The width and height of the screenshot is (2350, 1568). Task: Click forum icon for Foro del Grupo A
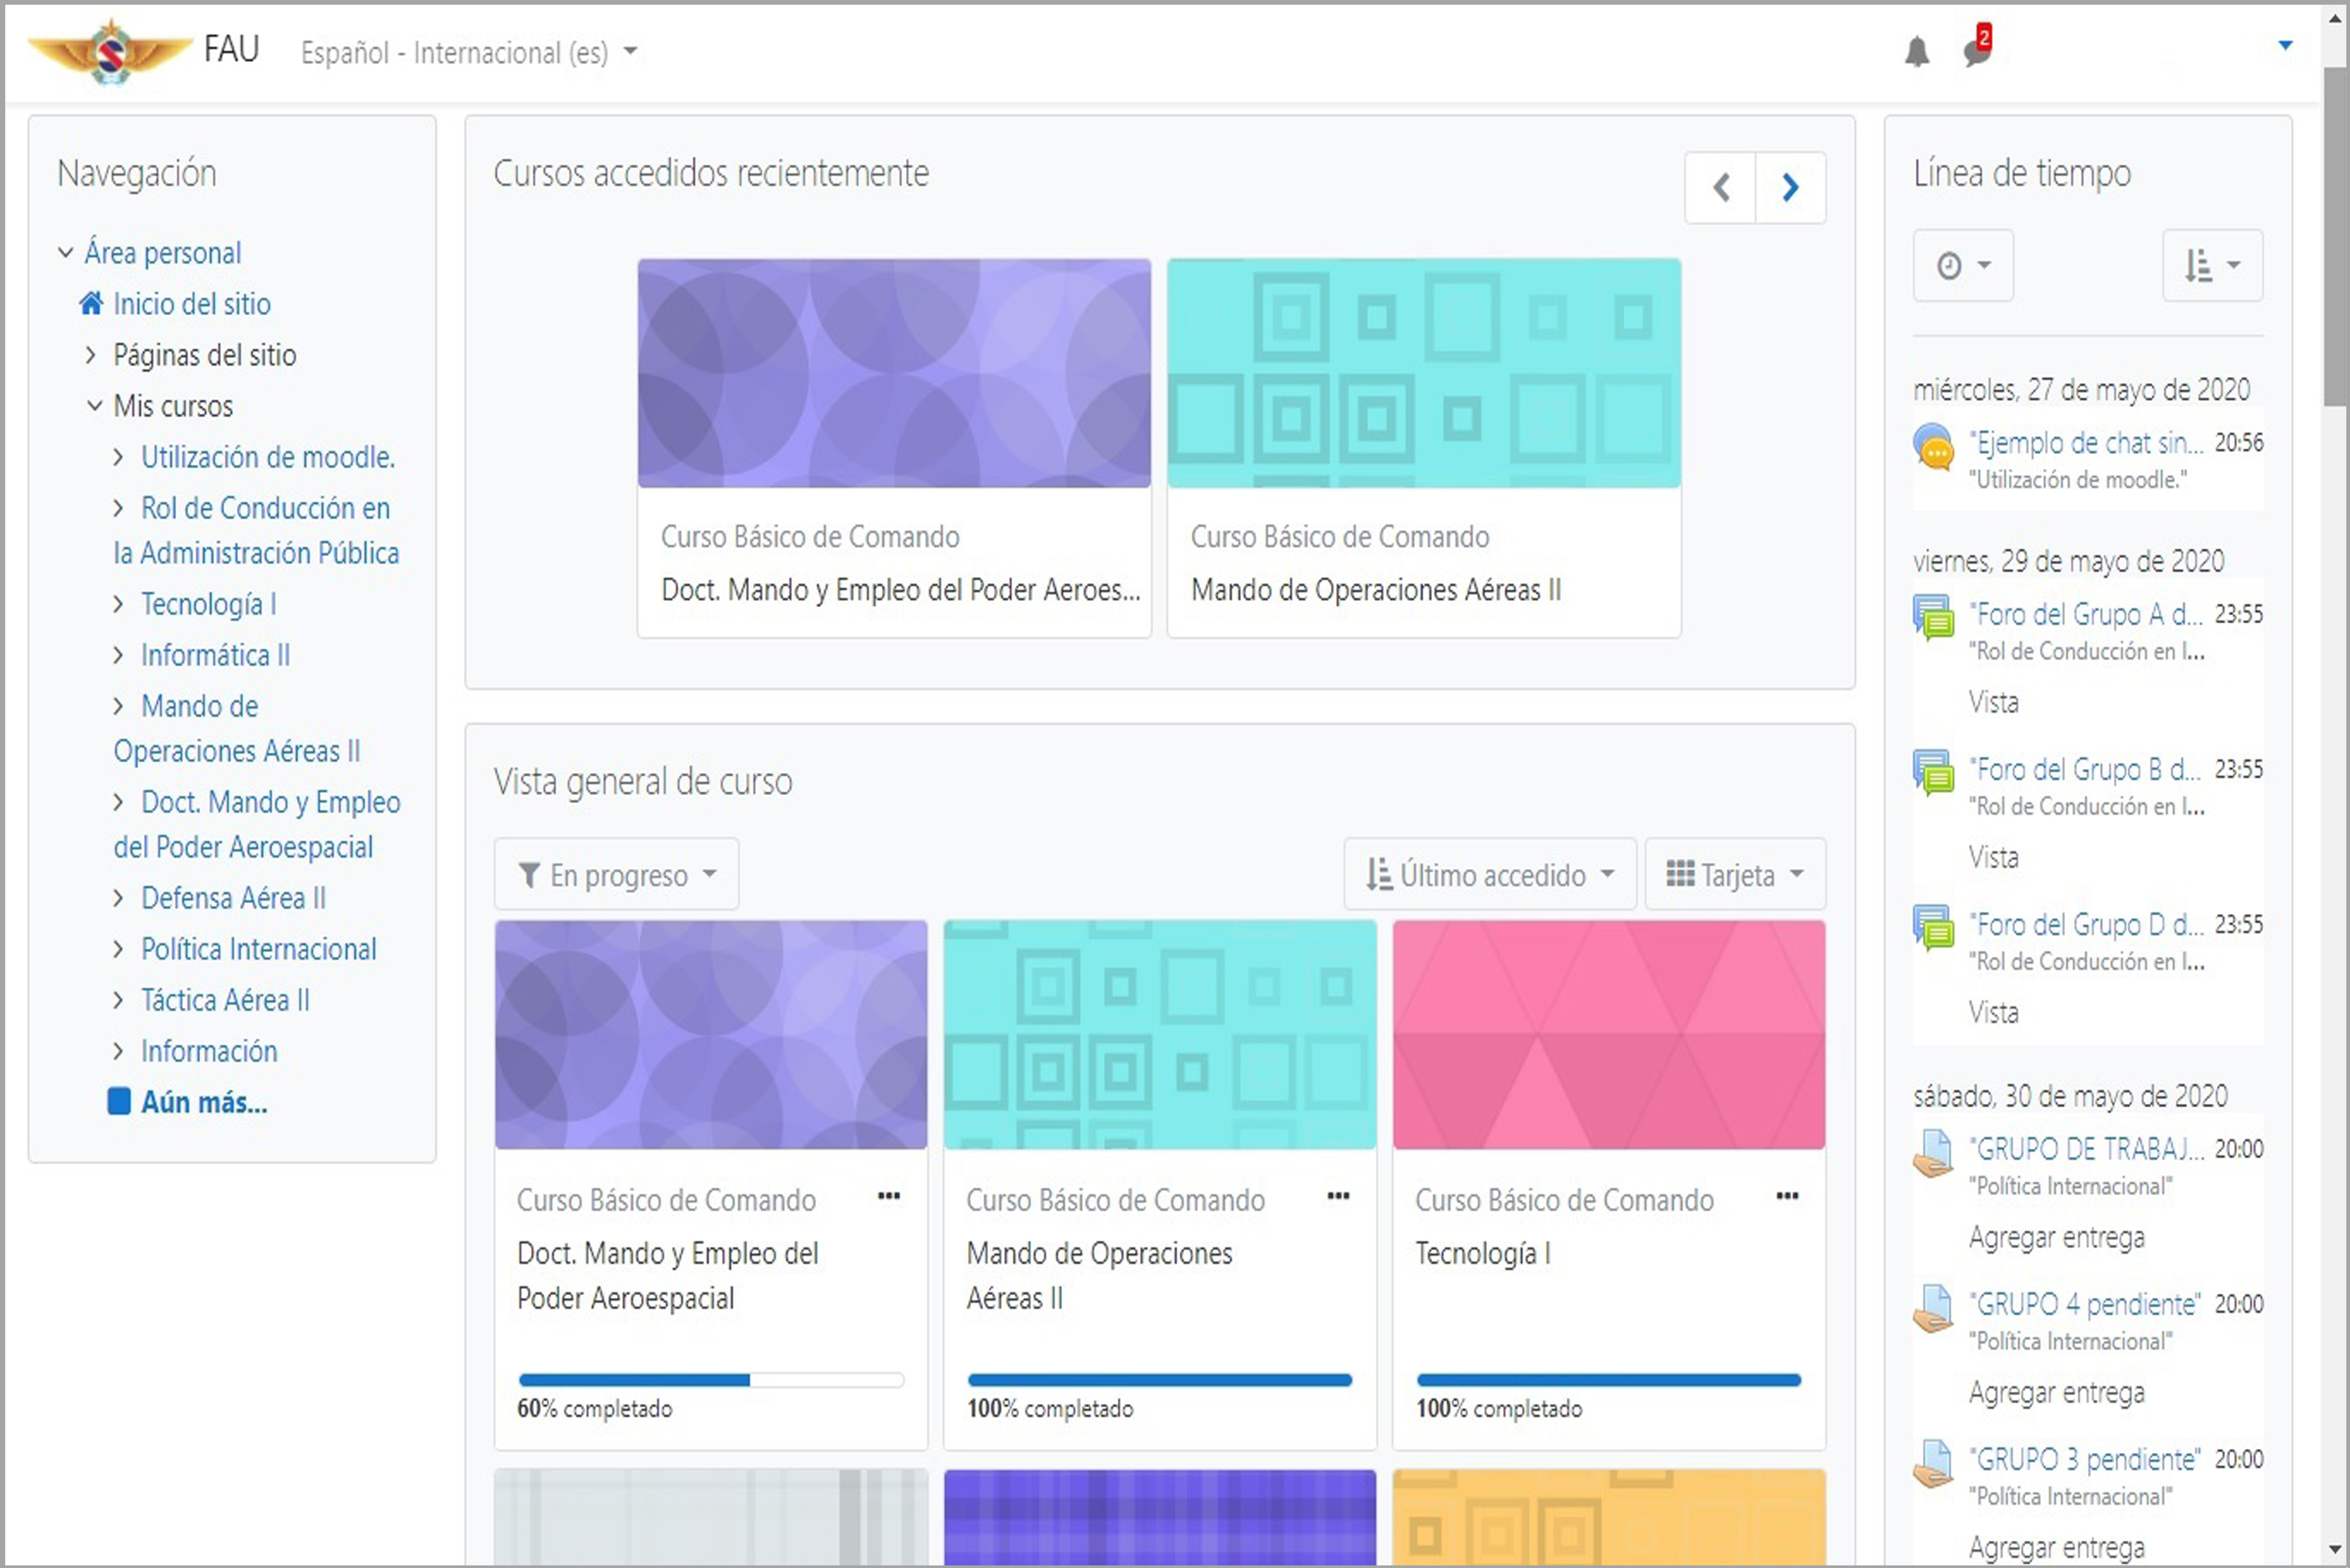(1934, 617)
